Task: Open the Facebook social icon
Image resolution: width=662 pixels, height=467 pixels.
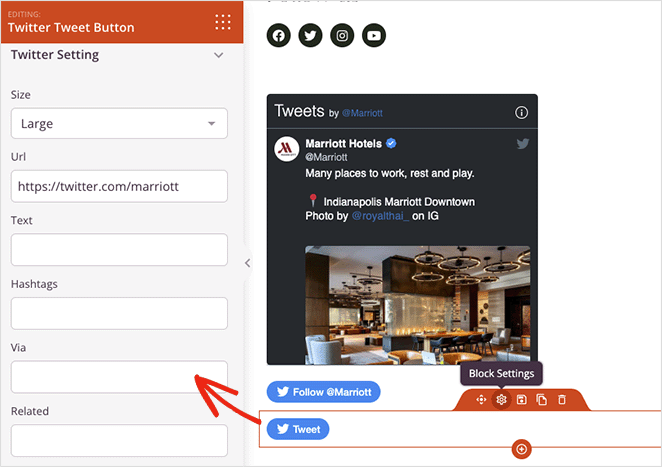Action: pyautogui.click(x=279, y=35)
